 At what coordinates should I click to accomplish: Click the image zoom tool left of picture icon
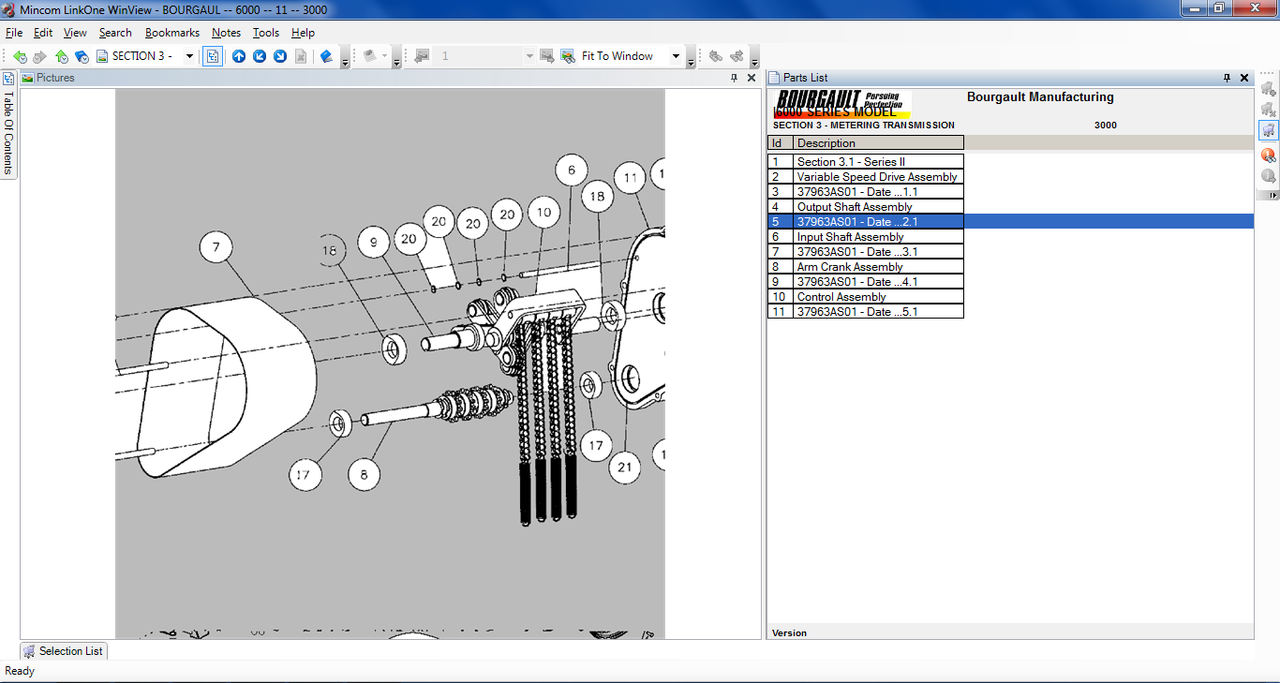pyautogui.click(x=547, y=57)
